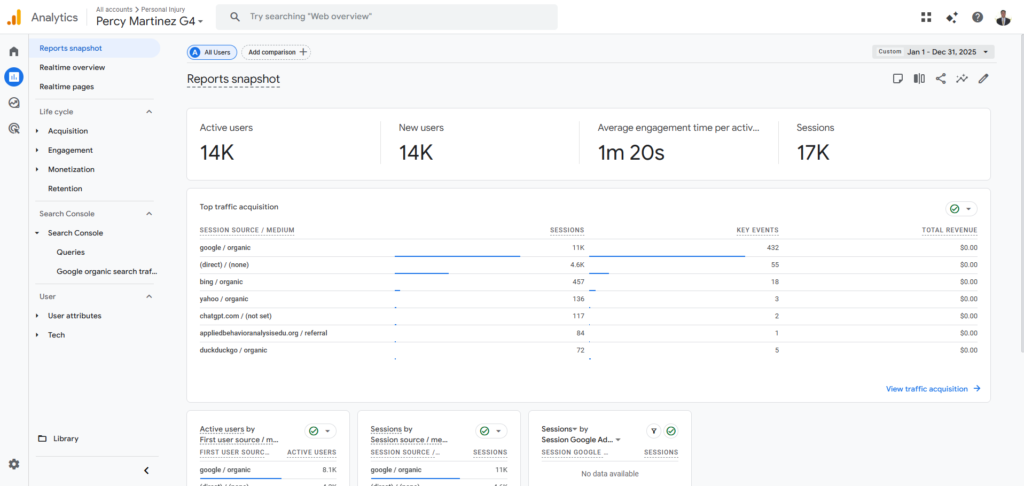Open Admin settings gear icon

point(14,464)
